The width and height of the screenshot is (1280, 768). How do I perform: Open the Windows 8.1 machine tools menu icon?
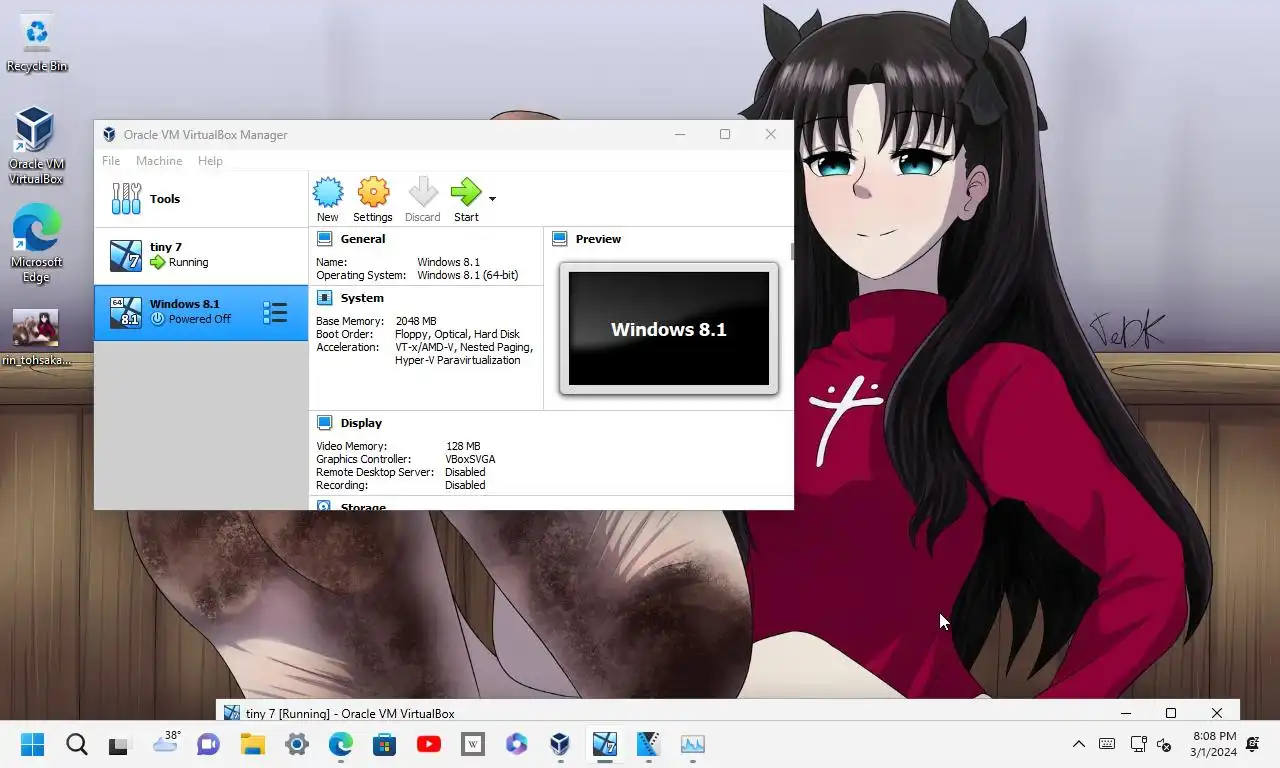point(275,313)
